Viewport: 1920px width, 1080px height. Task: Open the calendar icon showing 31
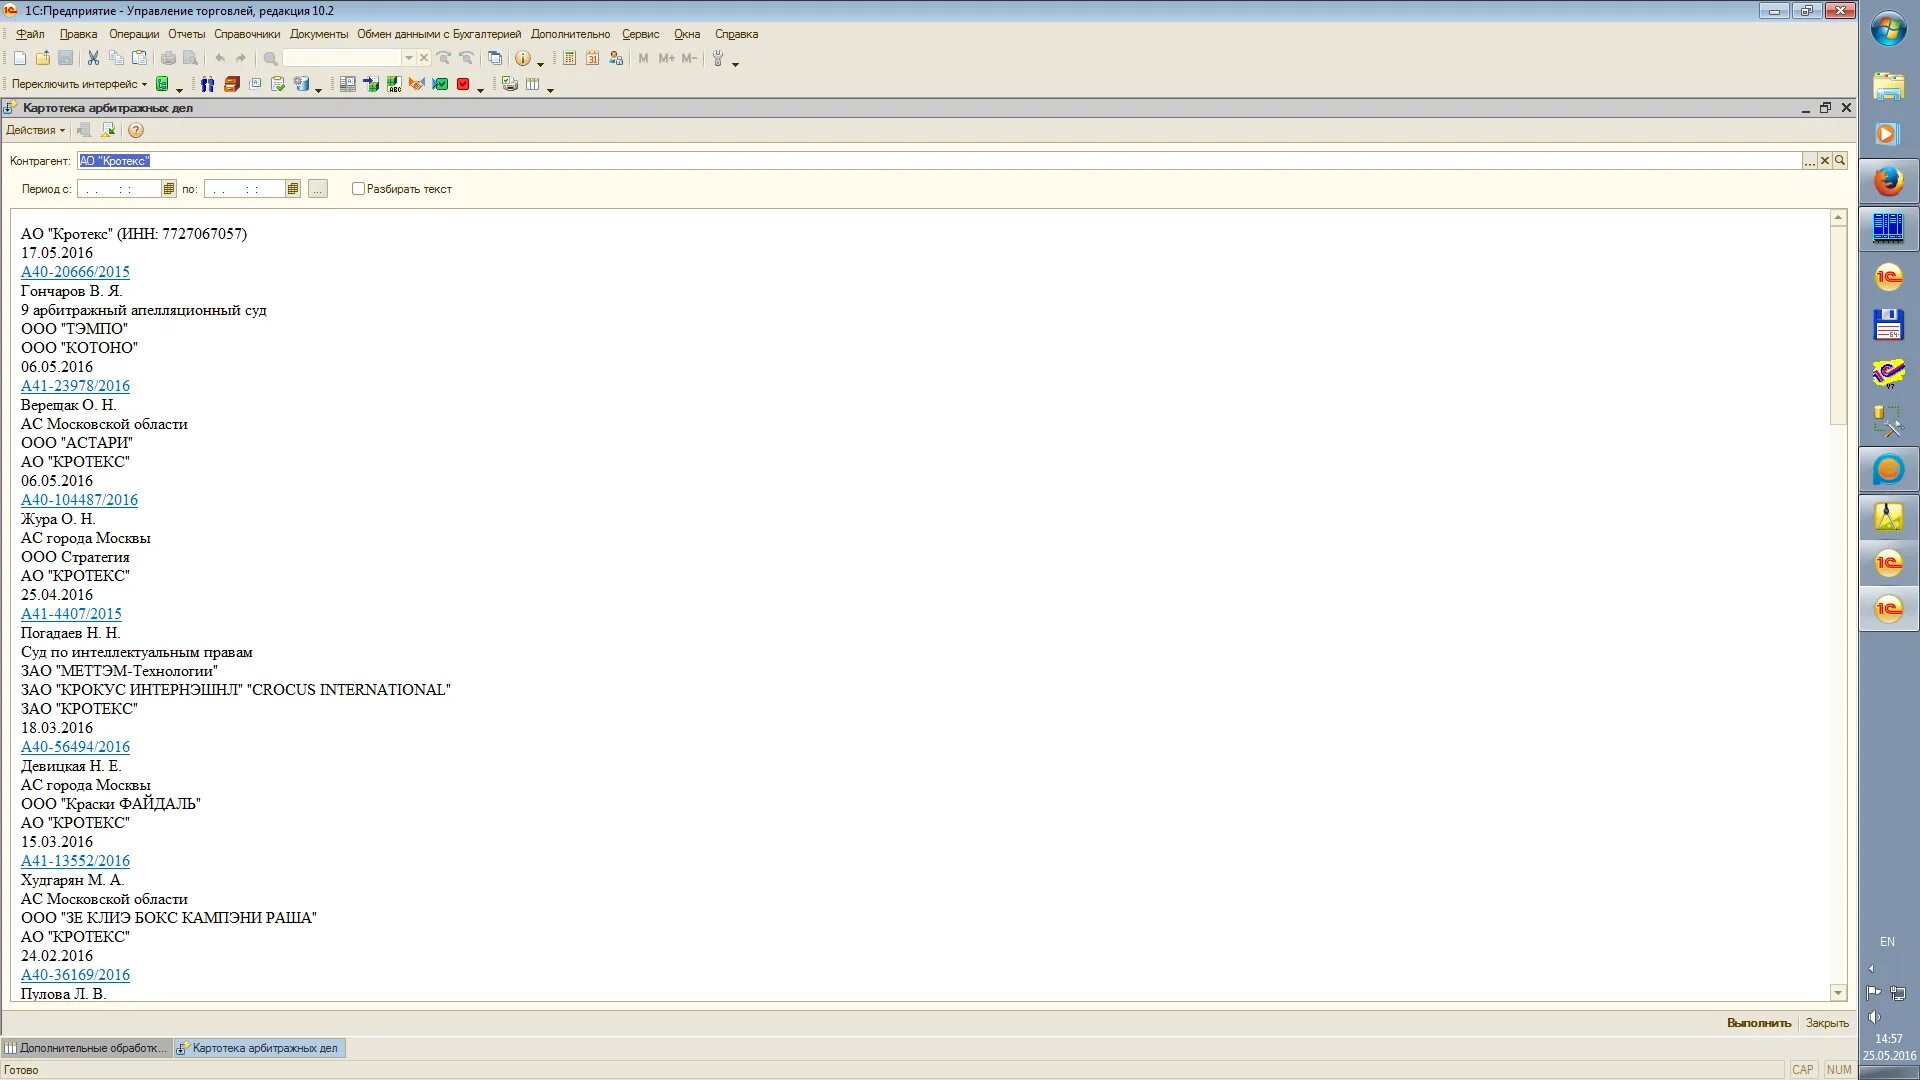click(x=593, y=58)
